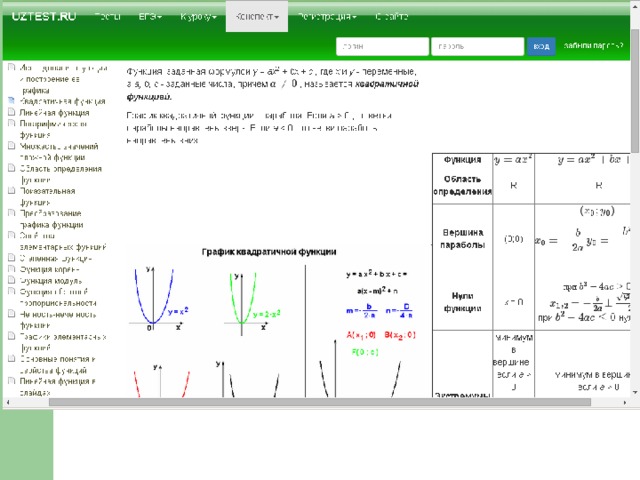This screenshot has height=480, width=640.
Task: Click the document icon beside Область определения функции
Action: pyautogui.click(x=11, y=168)
